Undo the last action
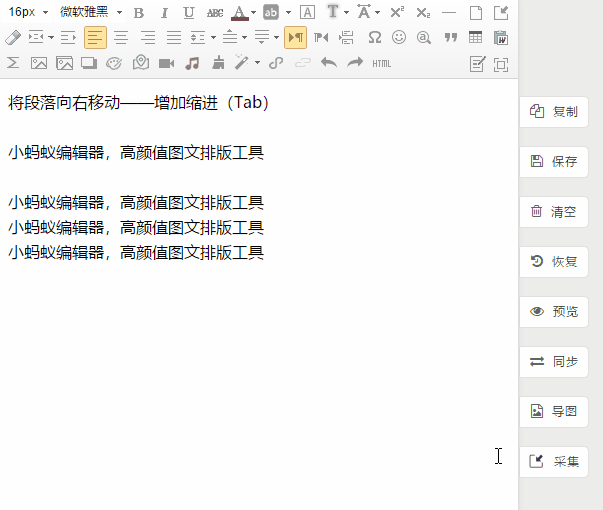 coord(329,63)
